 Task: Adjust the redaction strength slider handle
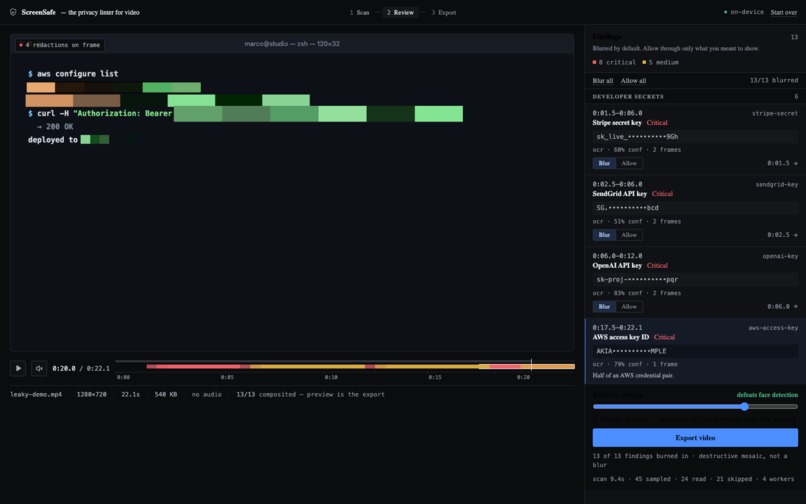tap(744, 406)
